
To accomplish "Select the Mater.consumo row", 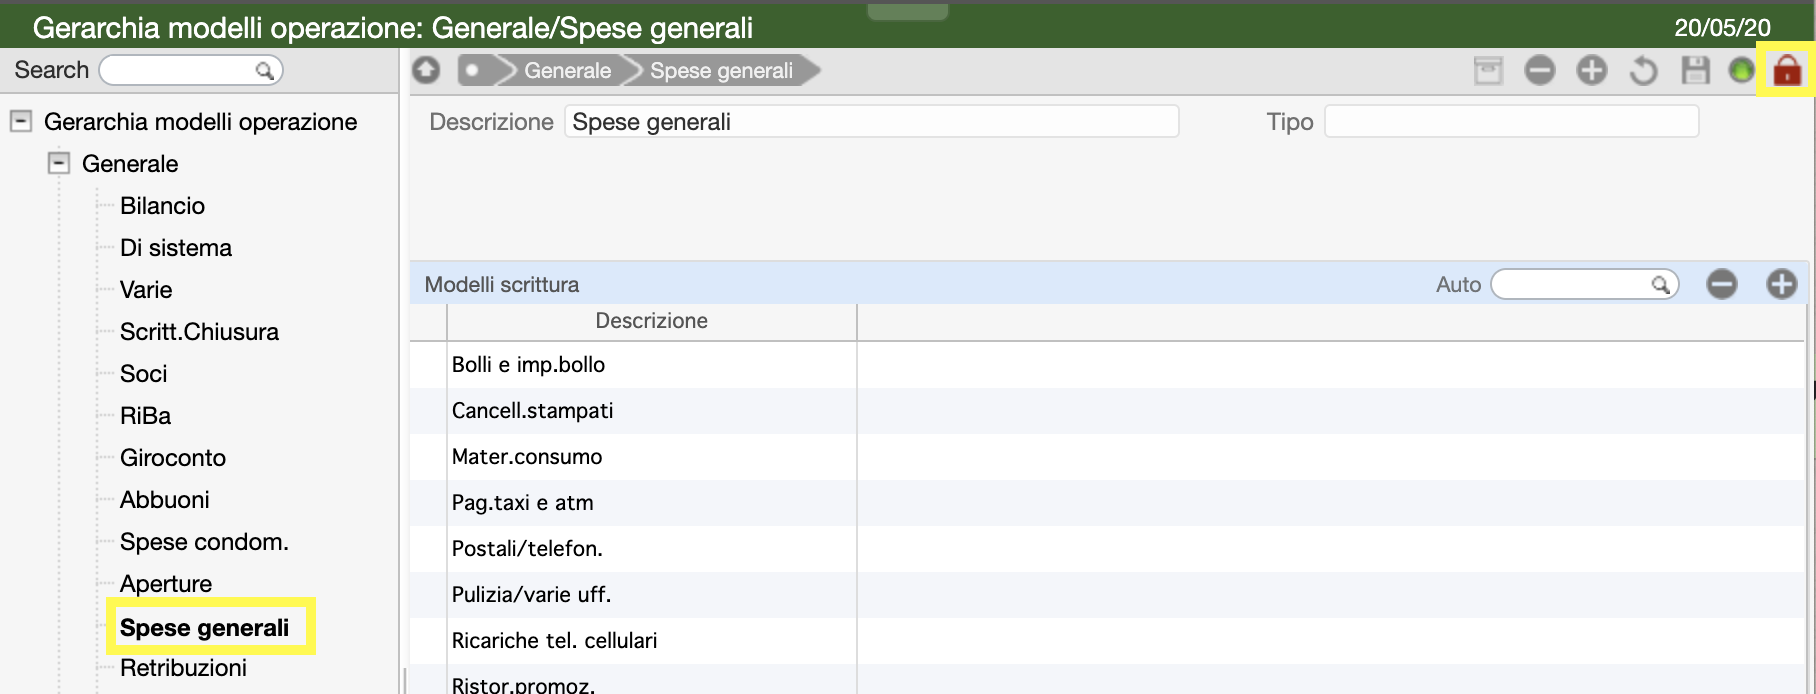I will (1107, 457).
